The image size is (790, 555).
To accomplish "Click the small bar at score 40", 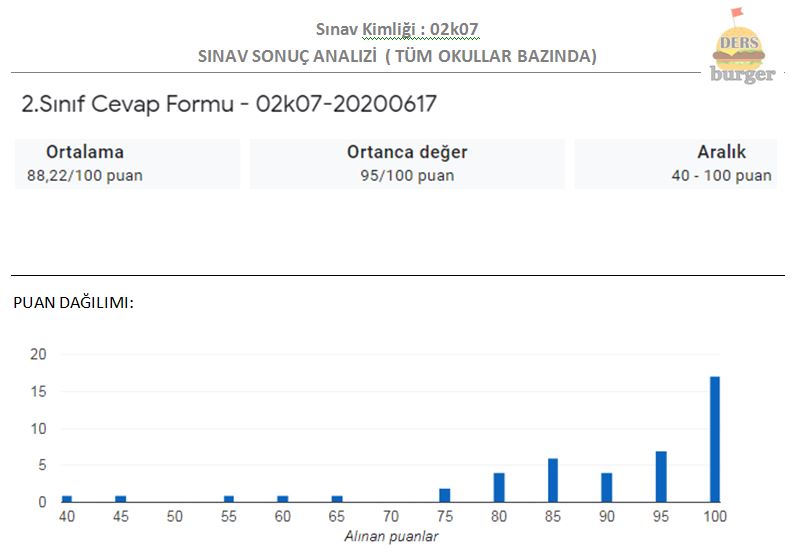I will click(x=67, y=498).
